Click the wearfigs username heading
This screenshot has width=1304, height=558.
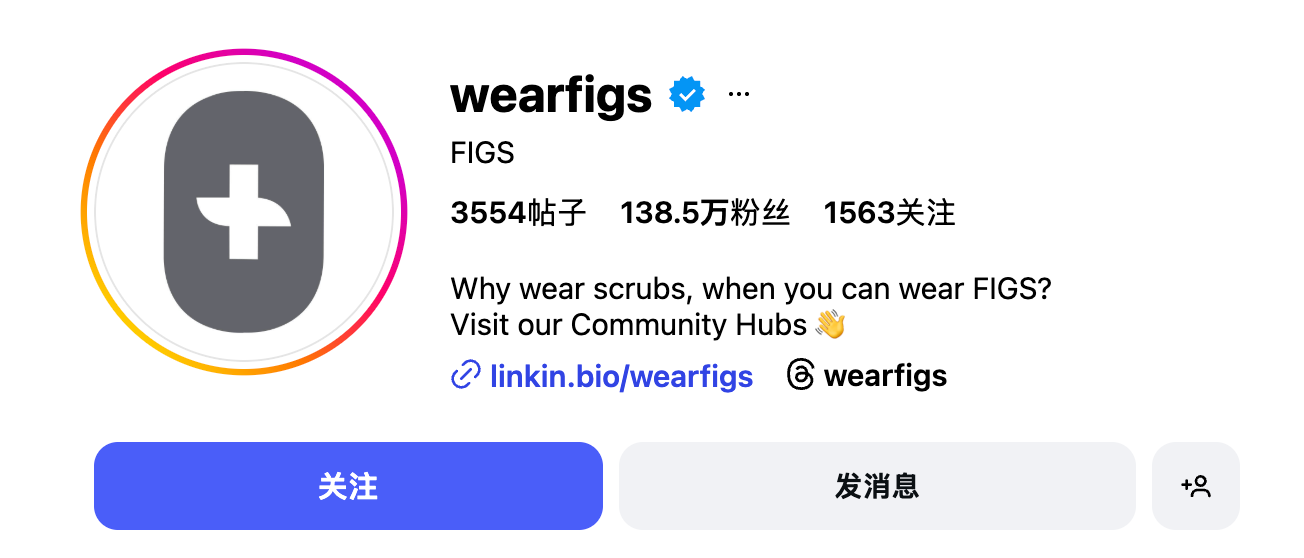(x=551, y=95)
